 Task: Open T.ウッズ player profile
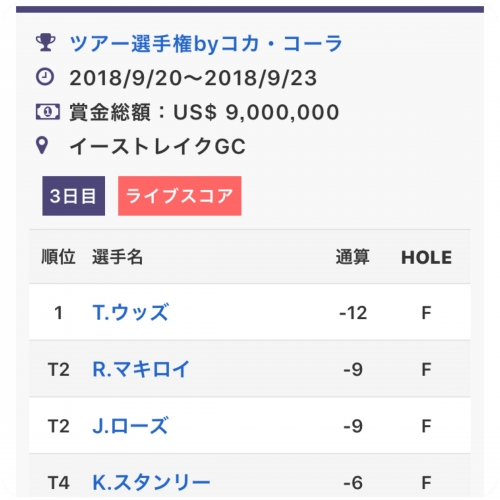pos(131,313)
